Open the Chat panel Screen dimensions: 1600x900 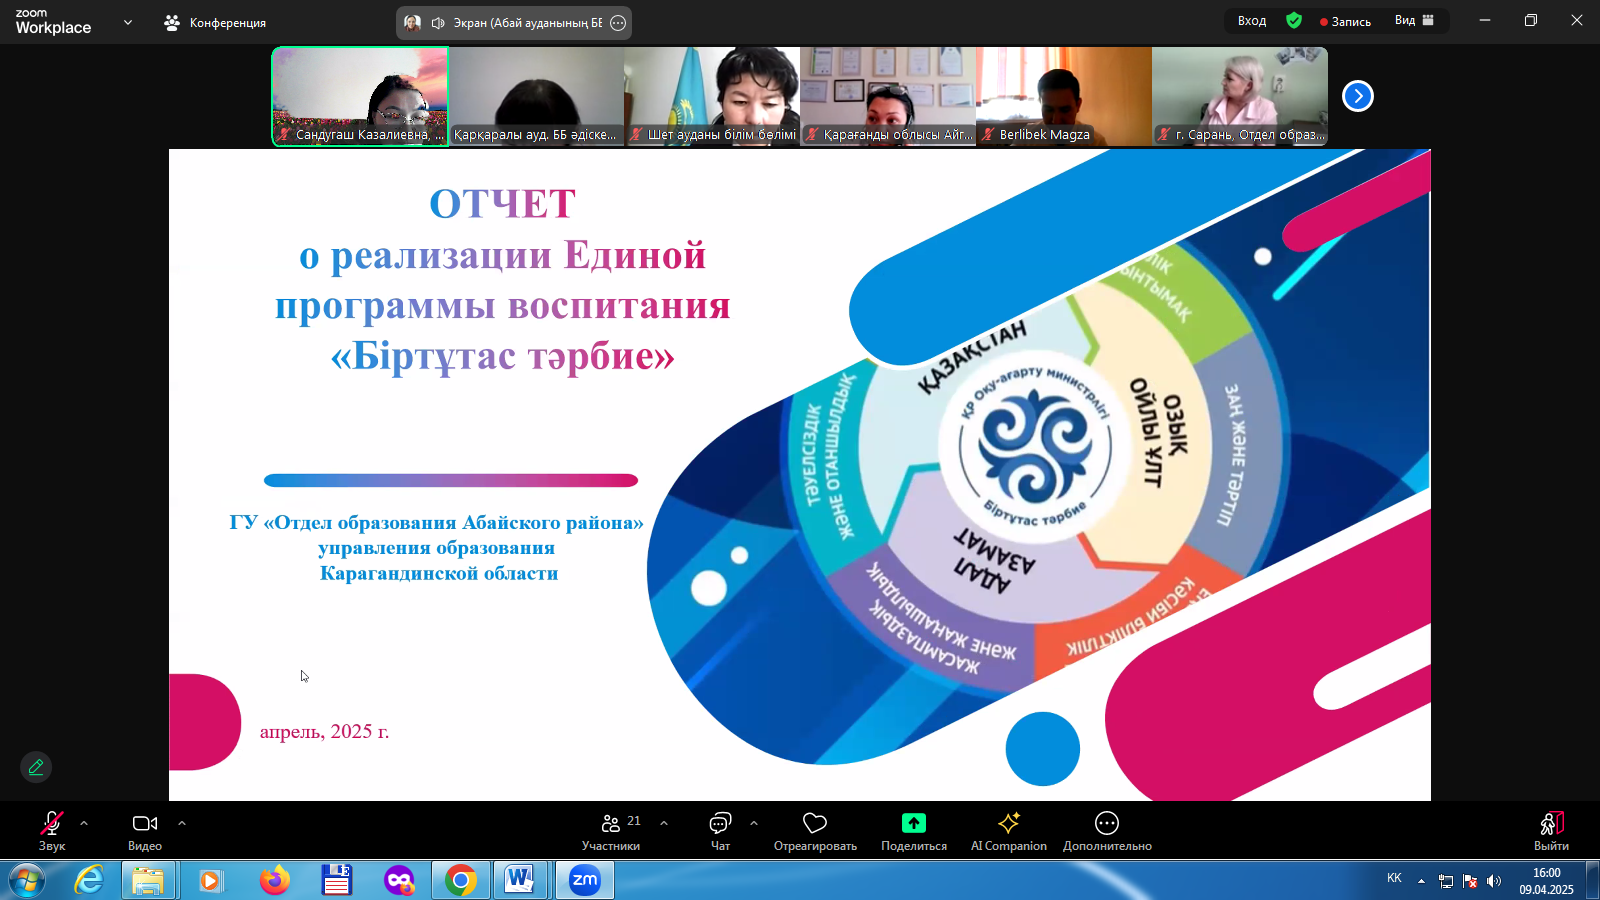720,830
